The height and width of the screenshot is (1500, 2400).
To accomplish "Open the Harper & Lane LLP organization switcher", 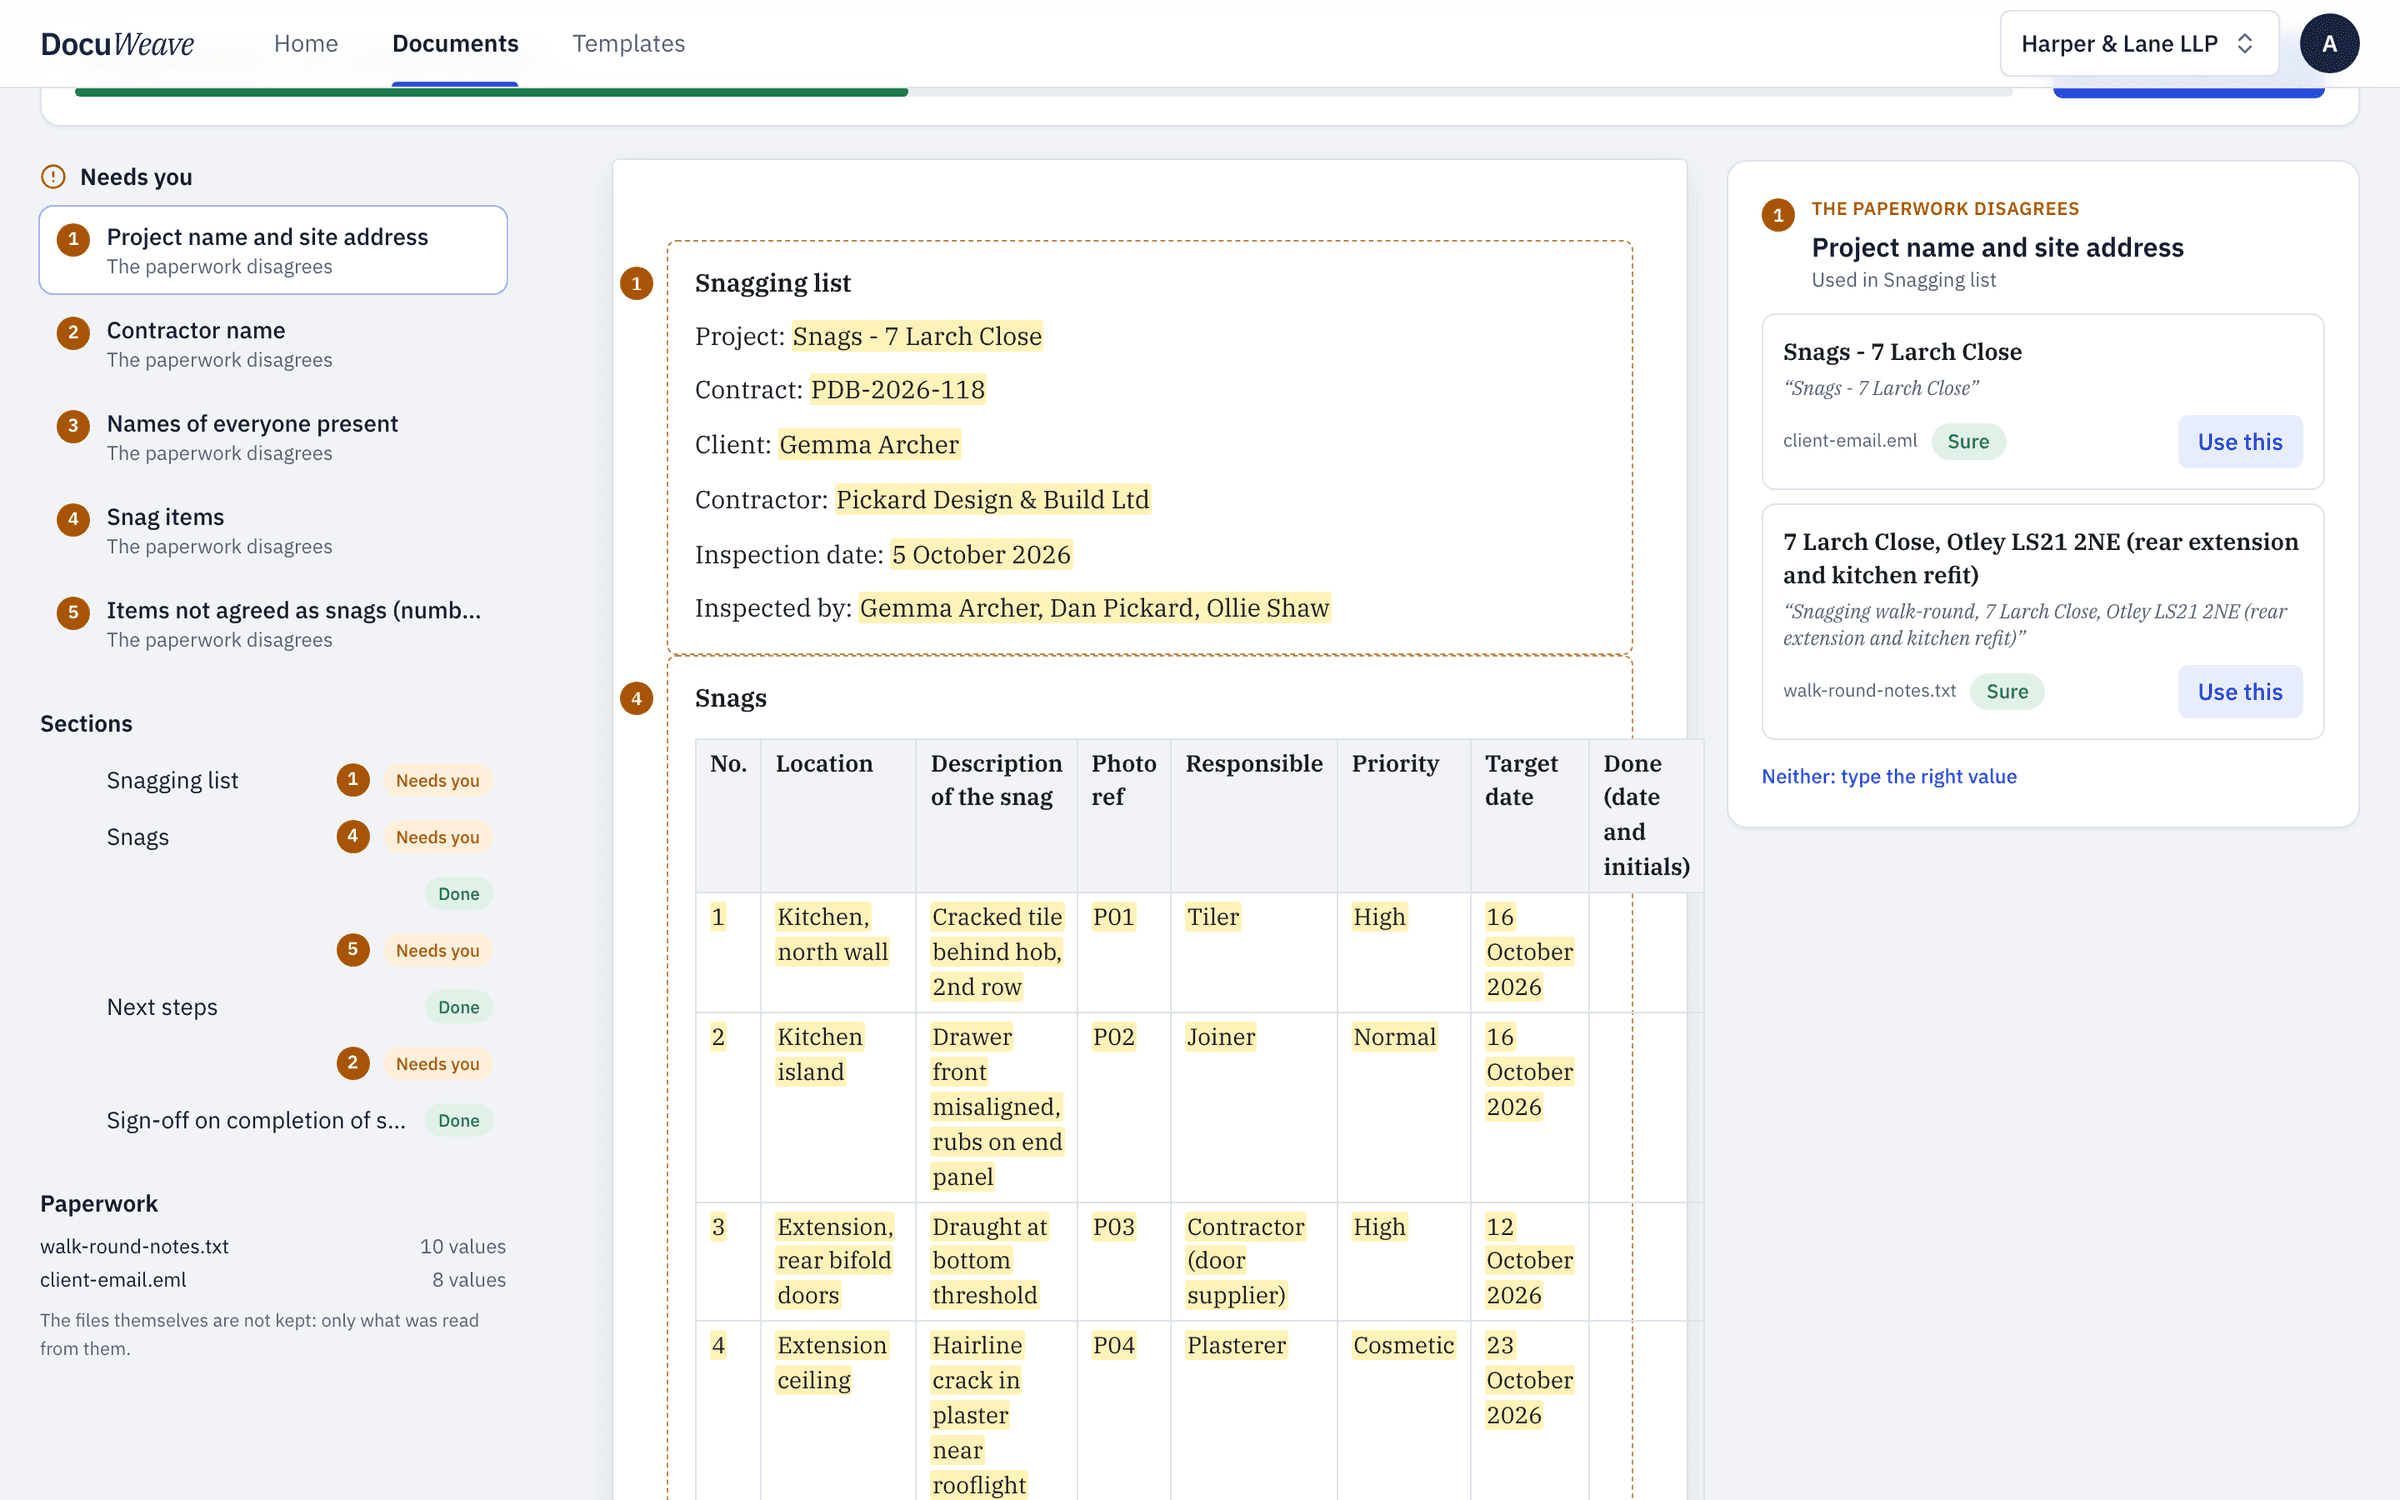I will pyautogui.click(x=2139, y=43).
